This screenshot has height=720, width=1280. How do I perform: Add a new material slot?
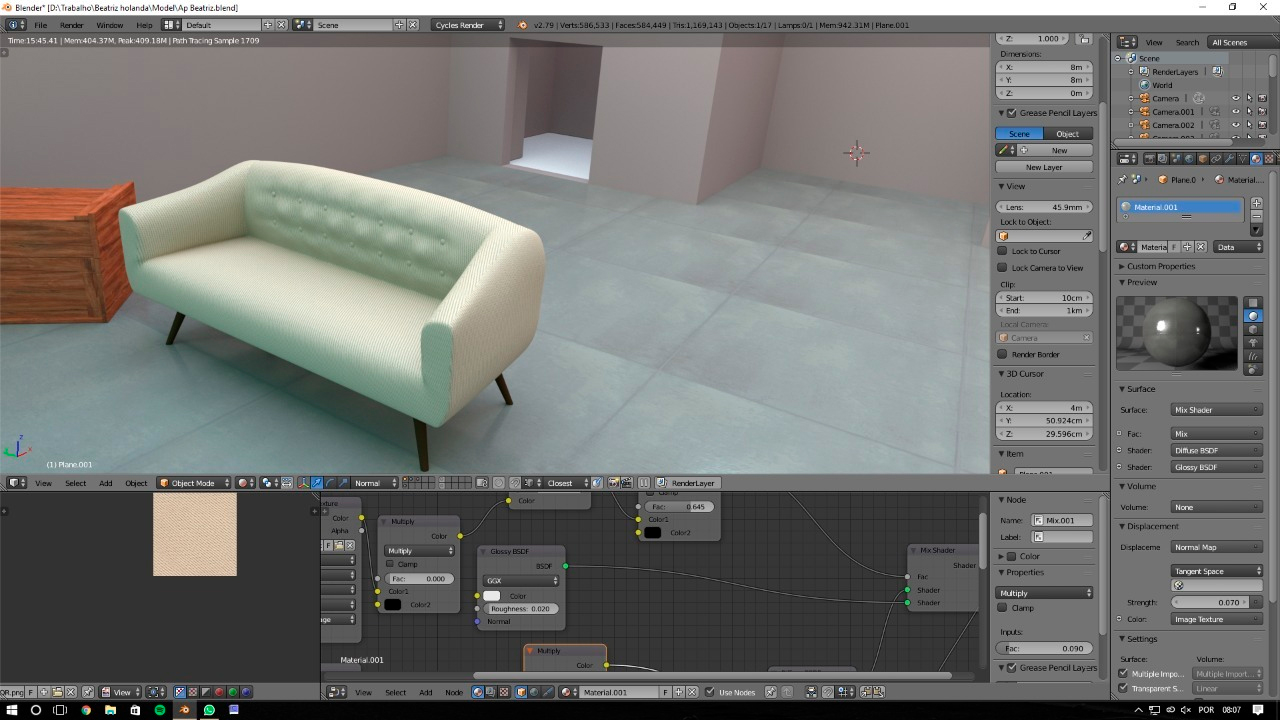1257,203
